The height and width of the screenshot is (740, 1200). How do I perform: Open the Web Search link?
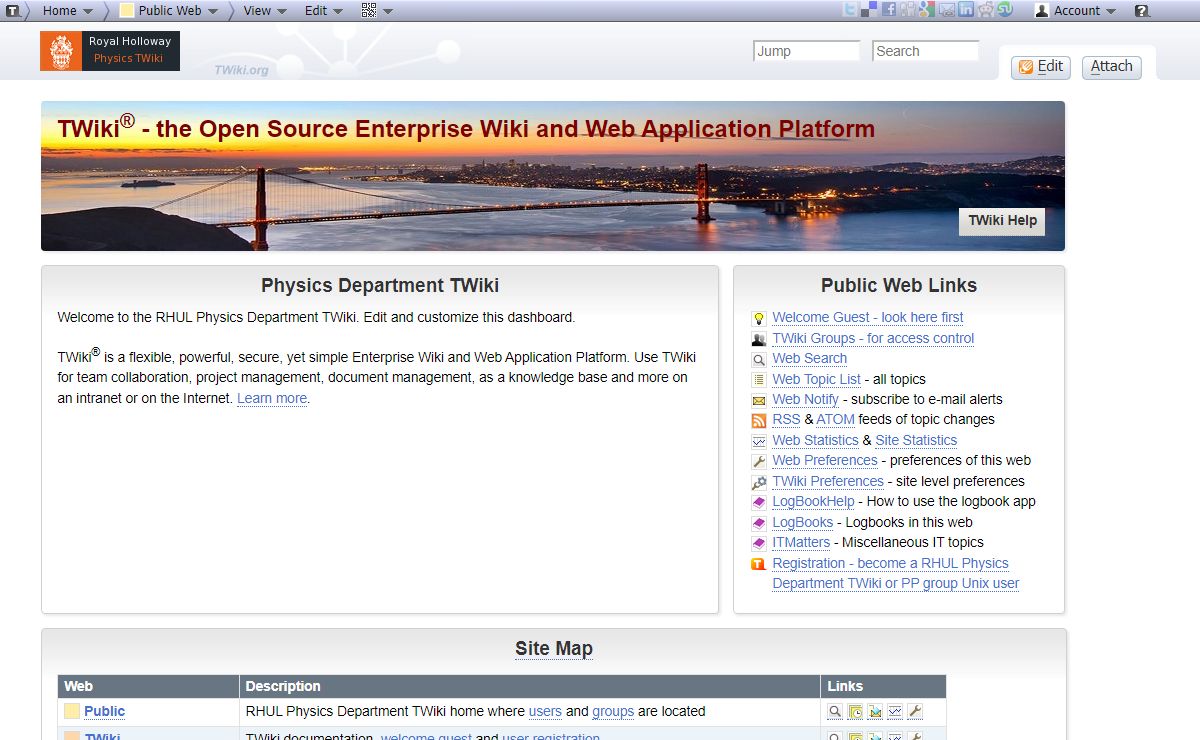point(810,358)
